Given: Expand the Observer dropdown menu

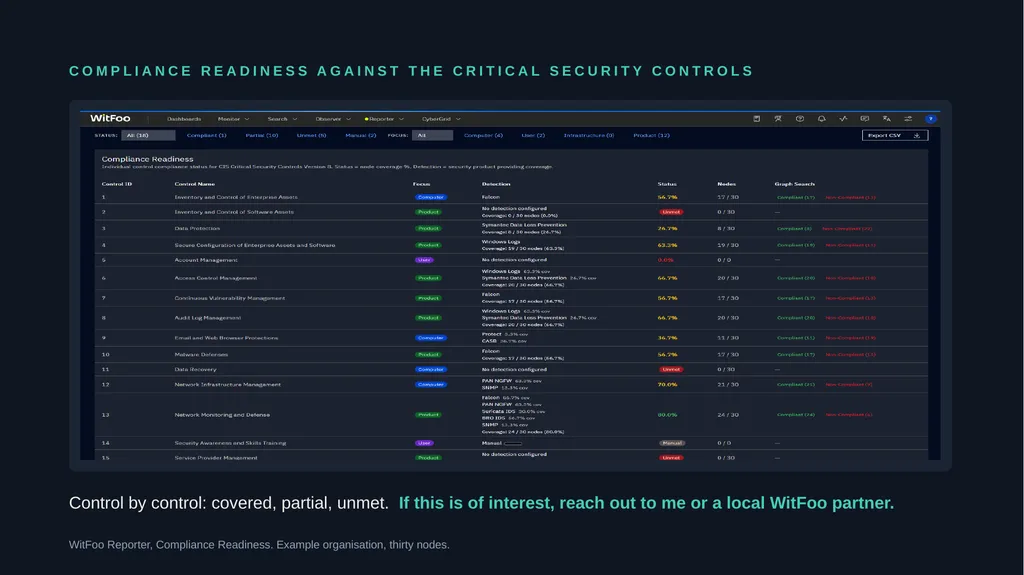Looking at the screenshot, I should pos(333,119).
